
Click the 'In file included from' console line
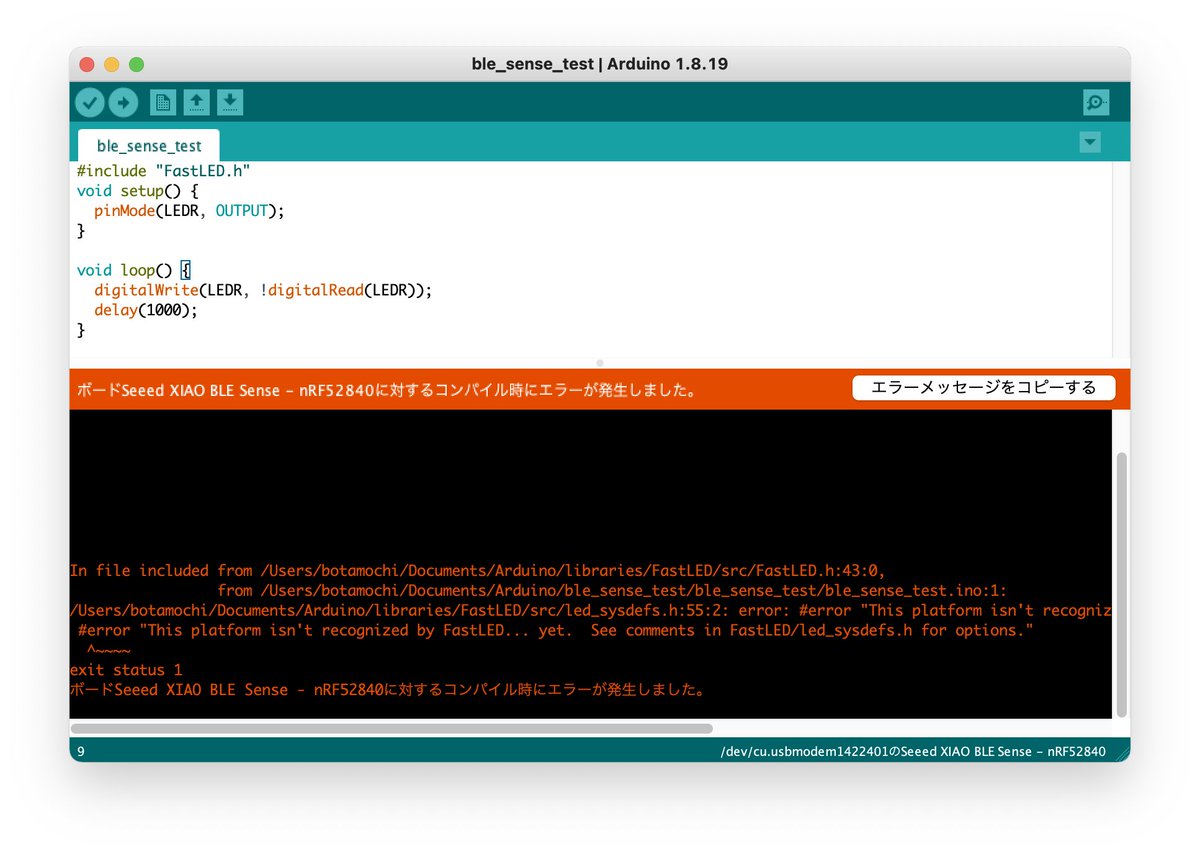[478, 570]
